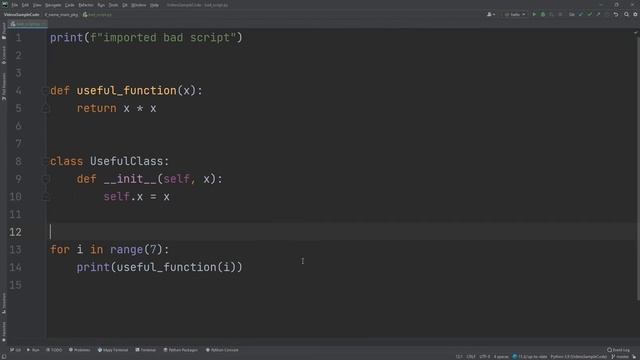
Task: Click the Stop icon in toolbar
Action: coord(560,15)
